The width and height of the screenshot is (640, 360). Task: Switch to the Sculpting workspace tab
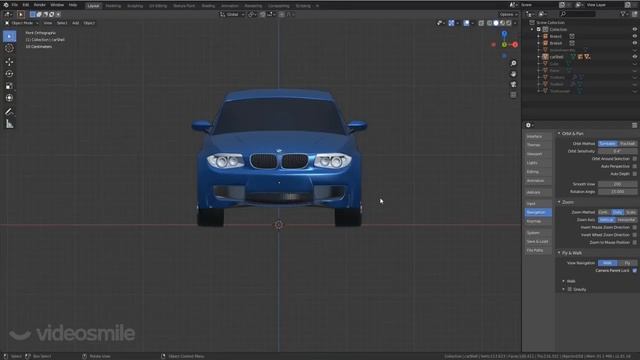point(135,6)
